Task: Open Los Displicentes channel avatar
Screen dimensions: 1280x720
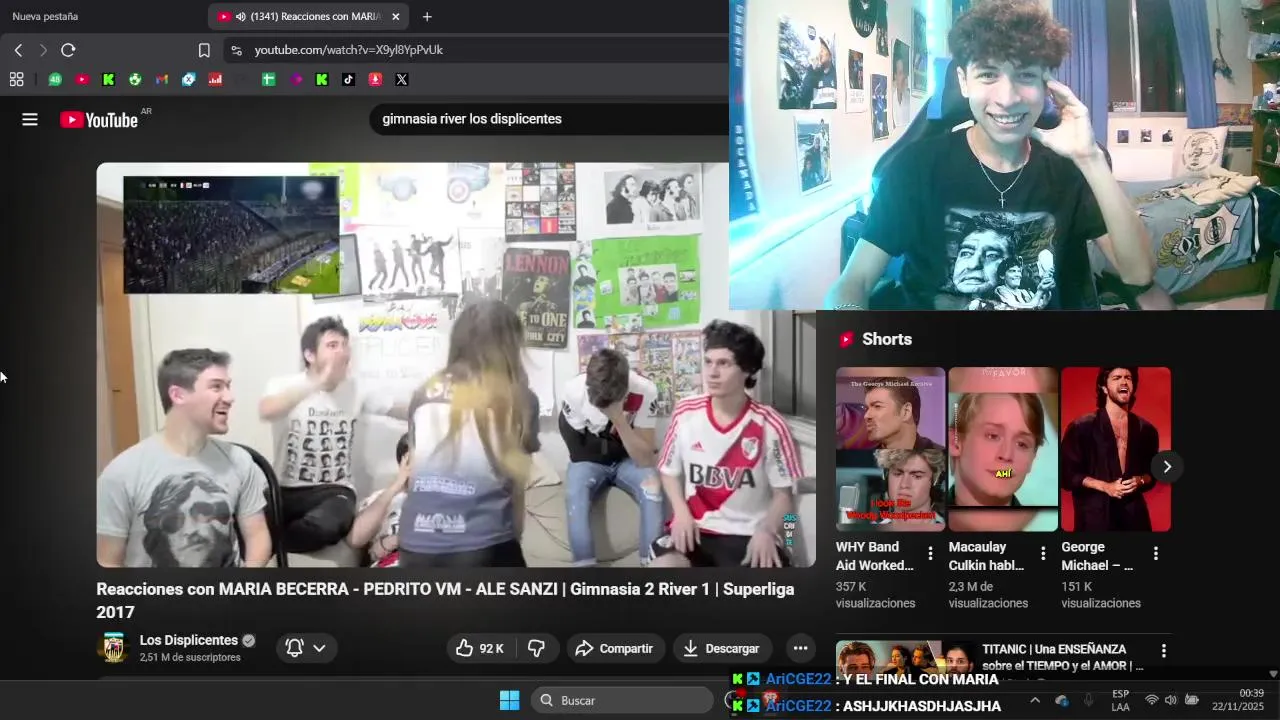Action: [x=113, y=647]
